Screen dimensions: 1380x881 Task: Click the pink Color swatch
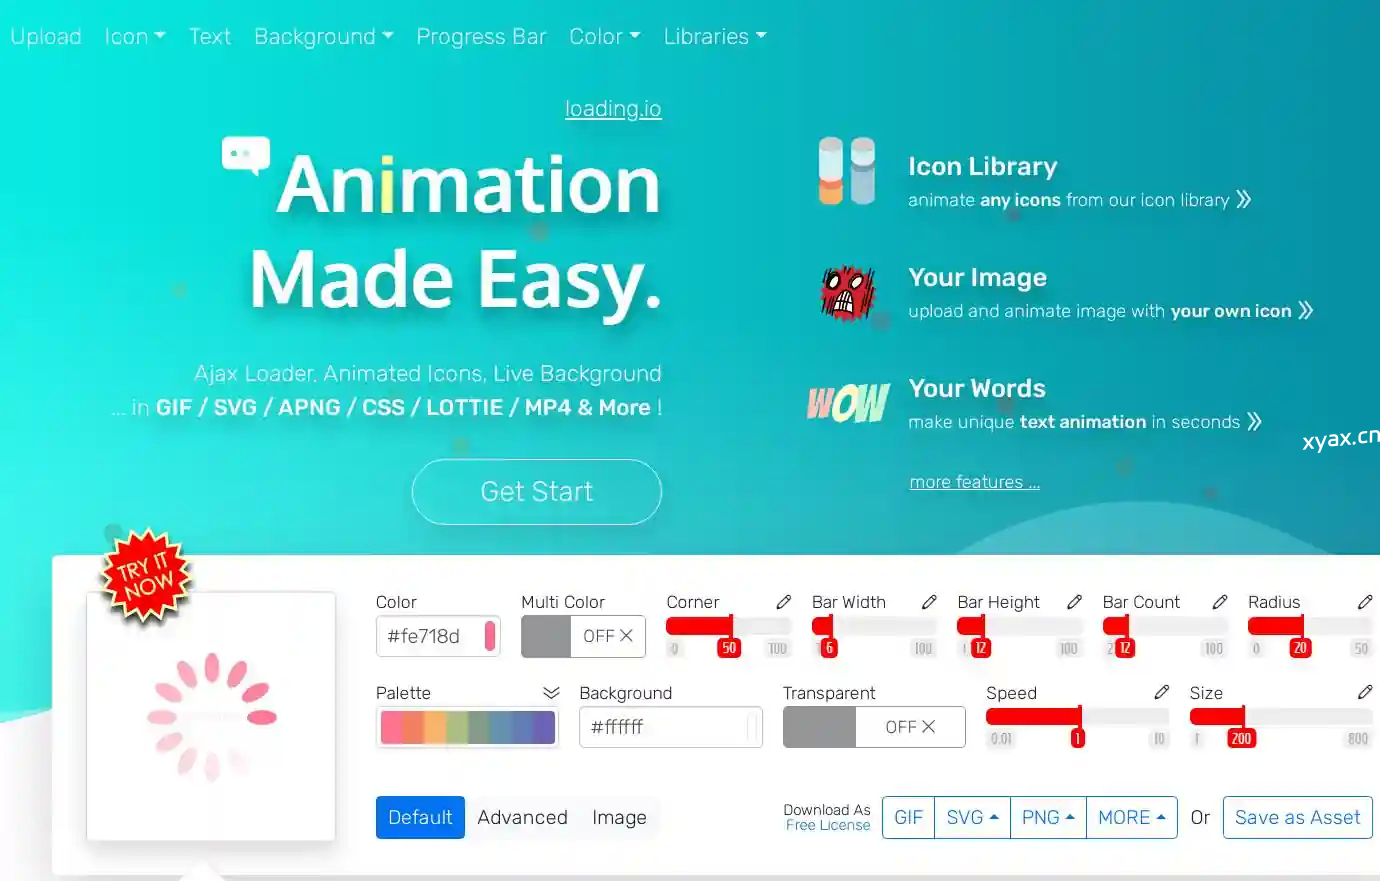[x=490, y=636]
